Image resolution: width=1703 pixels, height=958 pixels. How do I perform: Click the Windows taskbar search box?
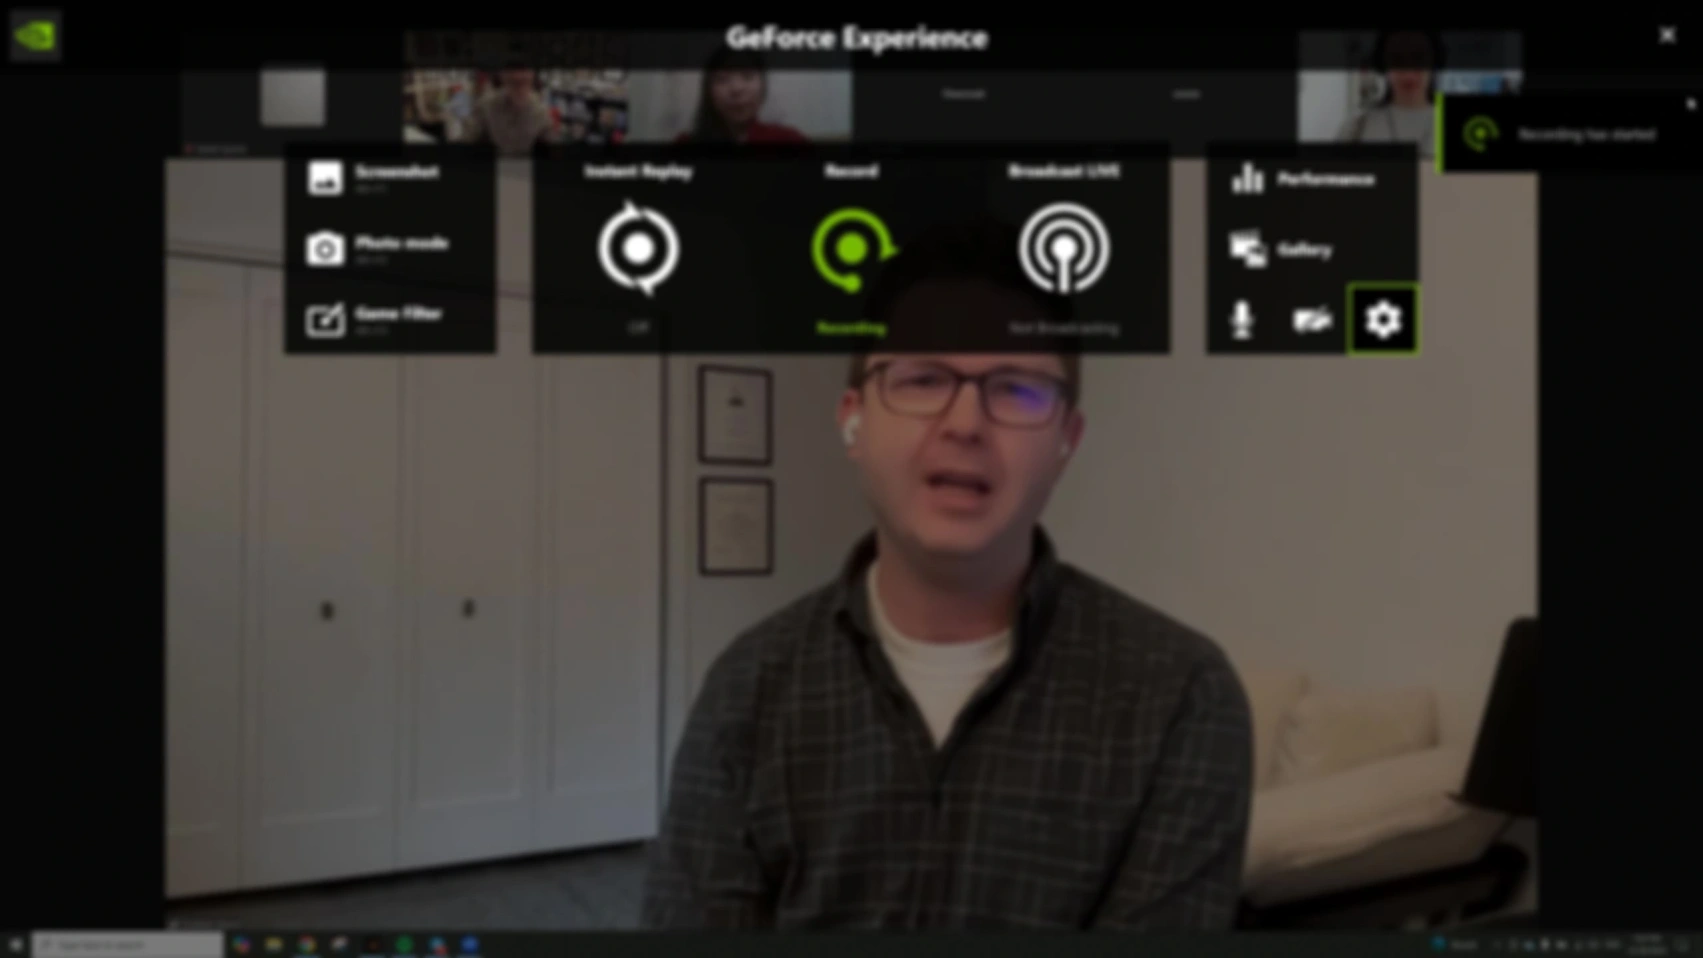pyautogui.click(x=127, y=944)
